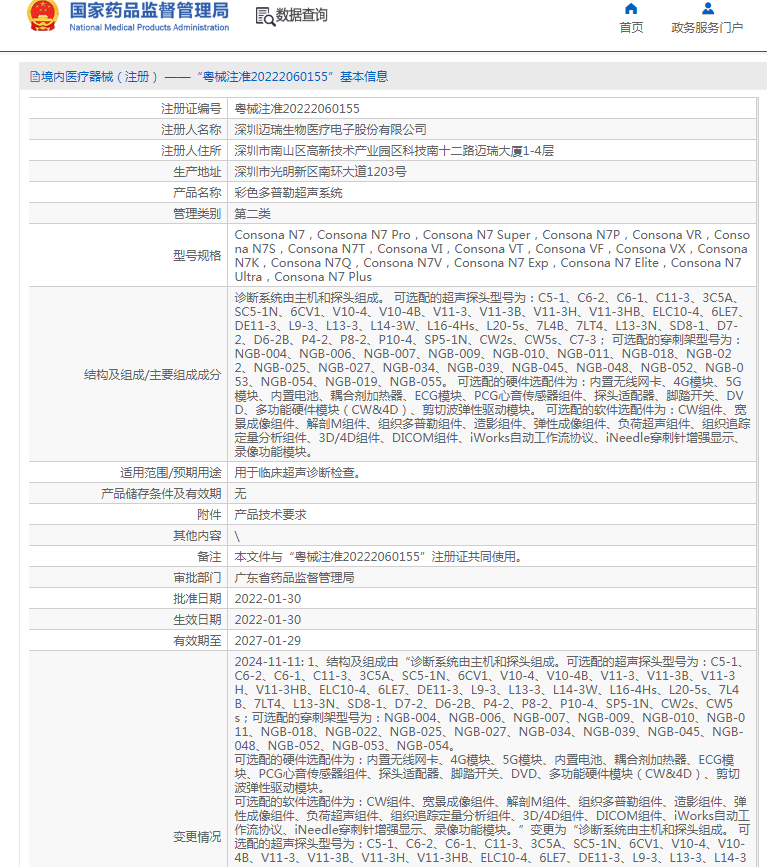Viewport: 767px width, 867px height.
Task: Click the 生产地址 label
Action: [197, 172]
